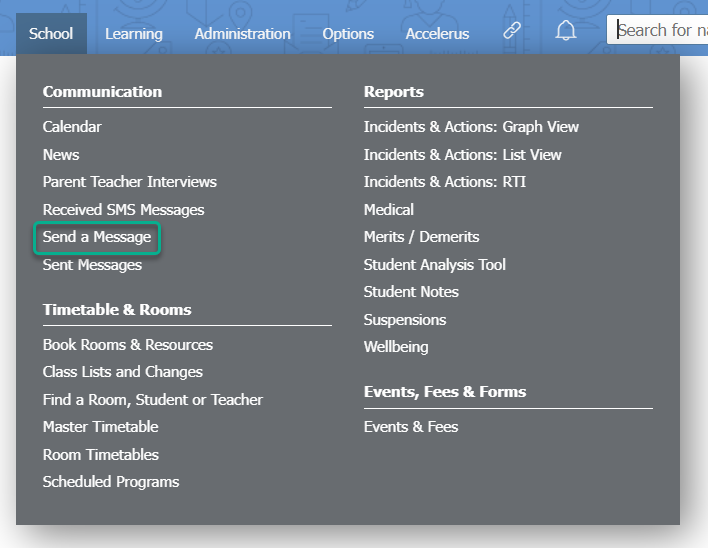This screenshot has height=548, width=708.
Task: View Merits / Demerits report
Action: [421, 237]
